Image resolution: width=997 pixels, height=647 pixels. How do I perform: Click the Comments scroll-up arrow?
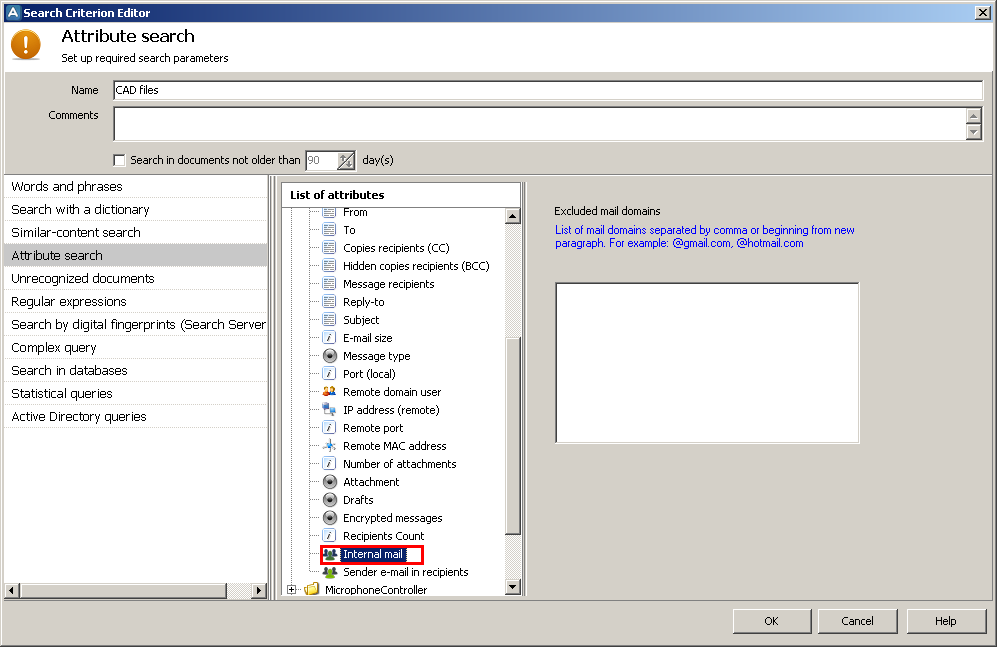click(973, 116)
